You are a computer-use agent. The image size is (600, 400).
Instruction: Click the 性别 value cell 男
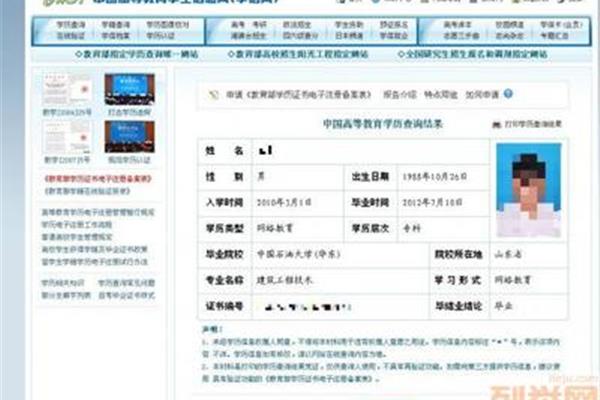pos(261,176)
